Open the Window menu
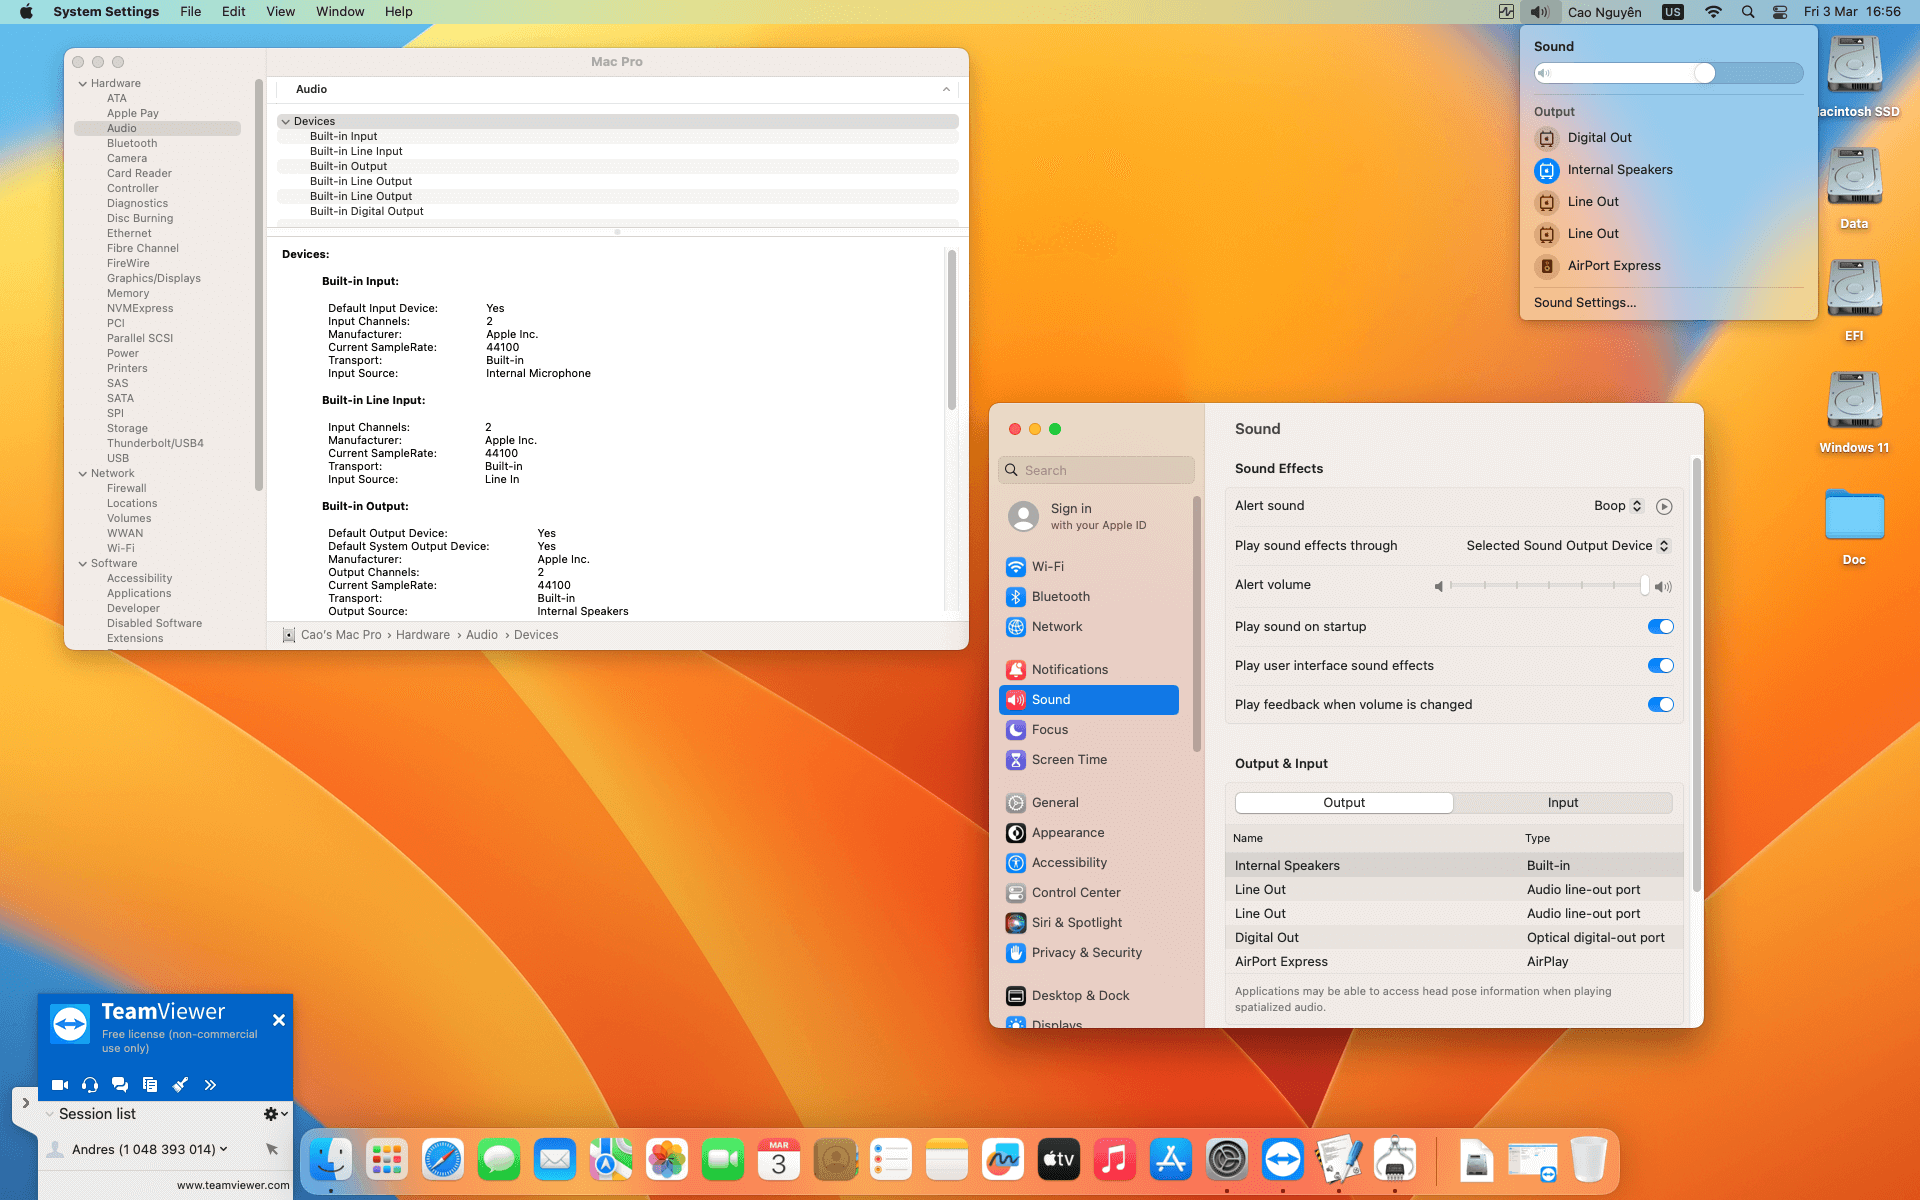Image resolution: width=1920 pixels, height=1200 pixels. coord(340,12)
